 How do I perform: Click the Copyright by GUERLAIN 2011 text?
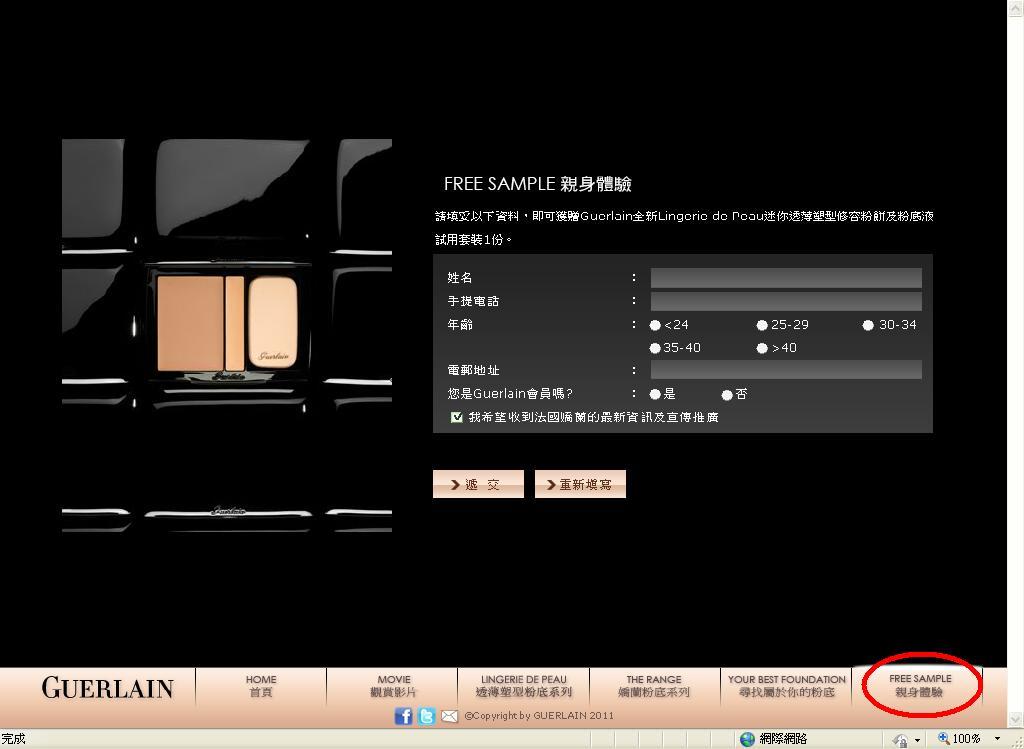point(539,716)
